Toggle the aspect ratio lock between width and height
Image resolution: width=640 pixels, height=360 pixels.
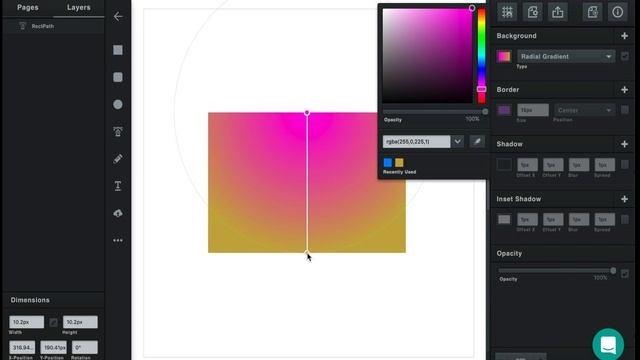pyautogui.click(x=53, y=322)
